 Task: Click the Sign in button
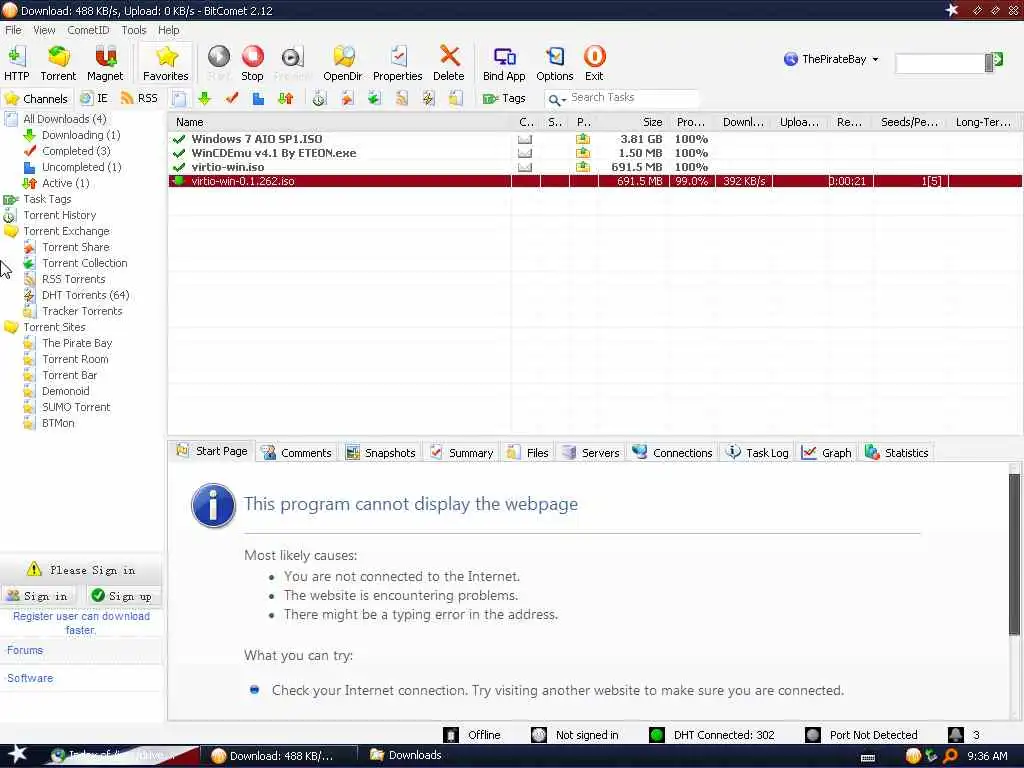(38, 596)
